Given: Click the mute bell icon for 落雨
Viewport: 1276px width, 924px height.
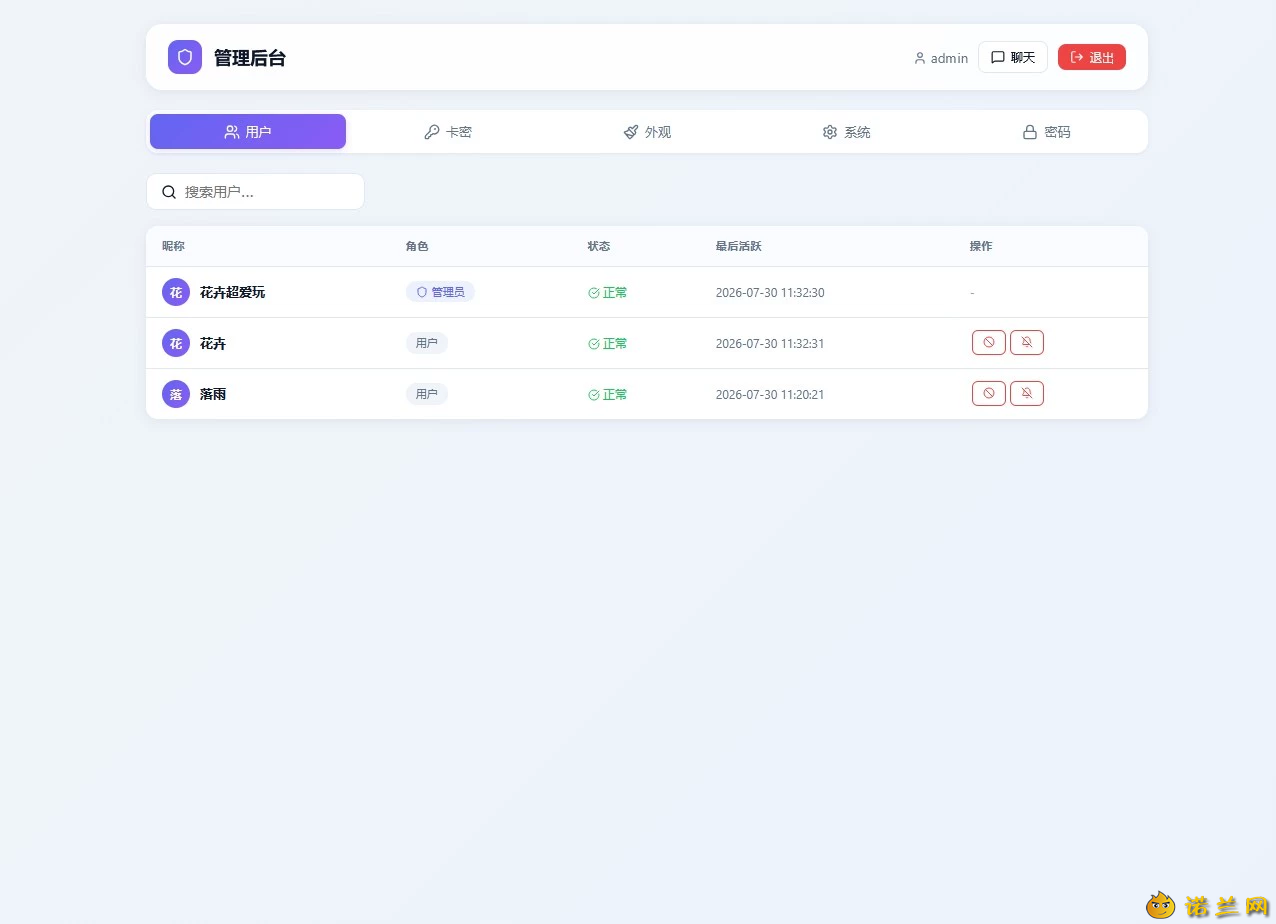Looking at the screenshot, I should (x=1027, y=394).
